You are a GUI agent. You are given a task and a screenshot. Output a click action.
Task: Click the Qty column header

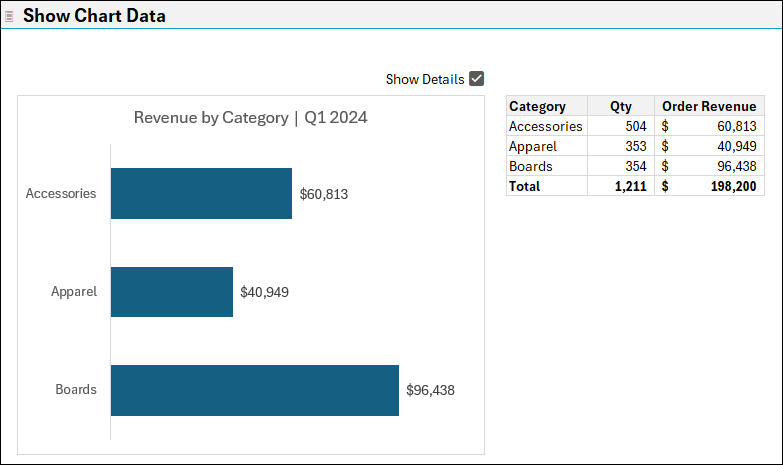point(620,106)
